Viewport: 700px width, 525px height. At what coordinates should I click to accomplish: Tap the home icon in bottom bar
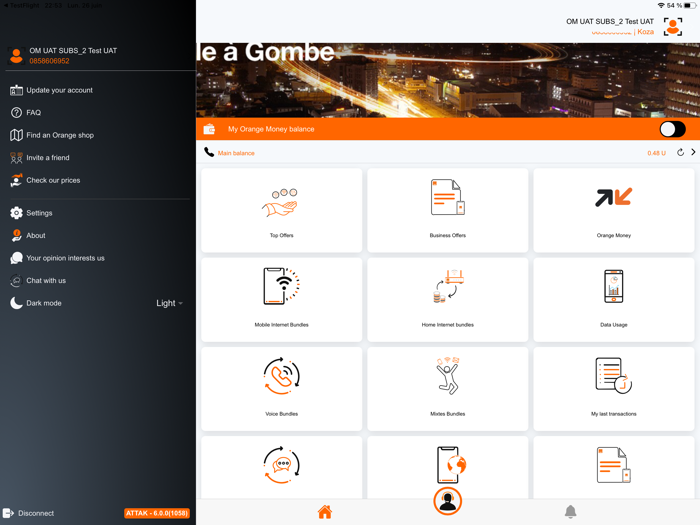325,512
